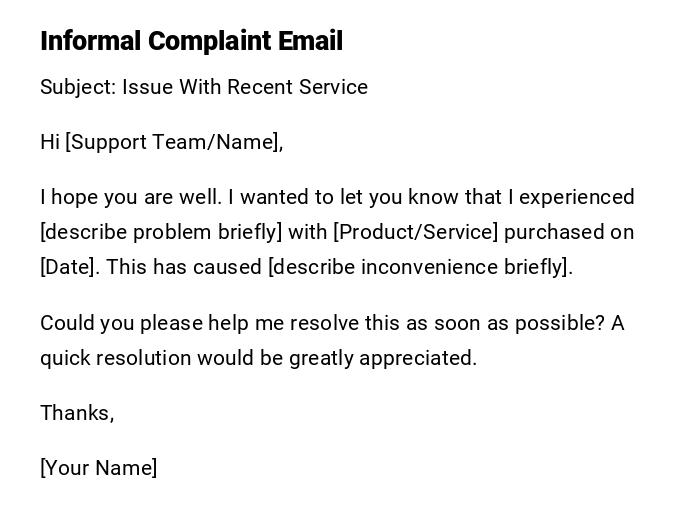The height and width of the screenshot is (530, 700).
Task: Click the "Thanks," closing line
Action: [x=77, y=413]
